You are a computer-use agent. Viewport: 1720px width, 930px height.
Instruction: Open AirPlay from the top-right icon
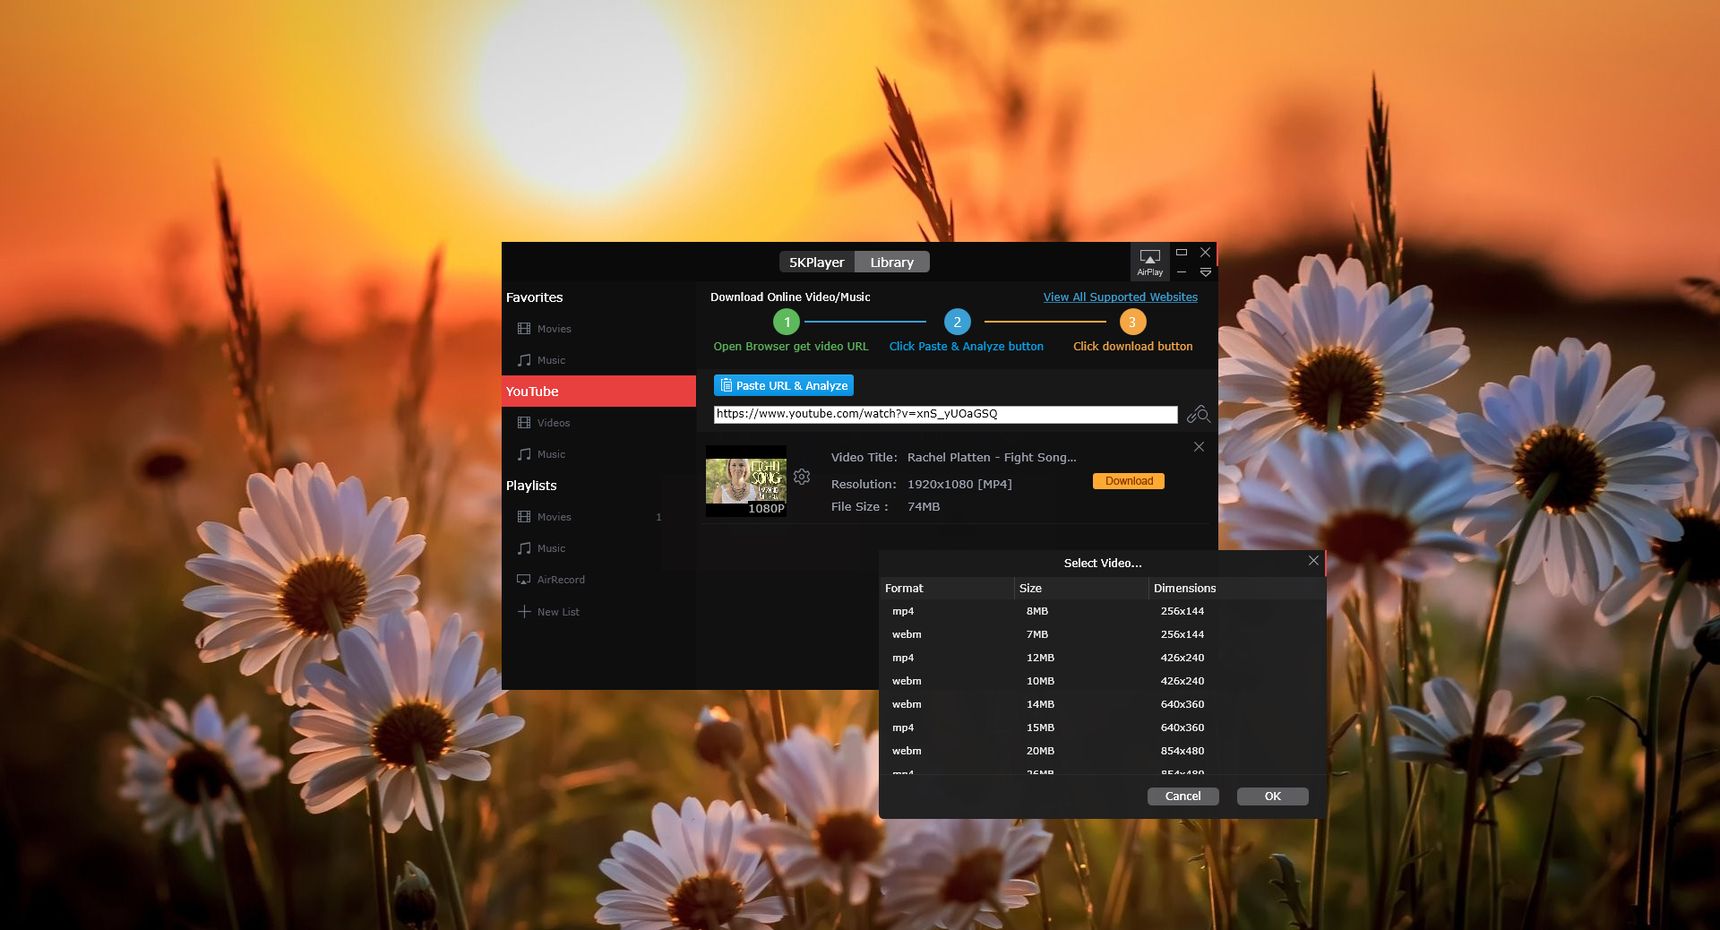pyautogui.click(x=1149, y=262)
